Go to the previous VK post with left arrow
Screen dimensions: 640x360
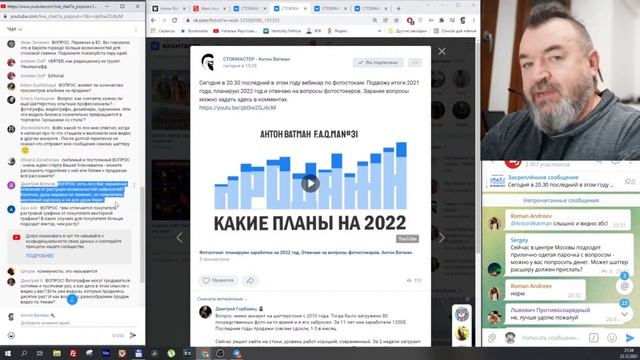coord(180,238)
